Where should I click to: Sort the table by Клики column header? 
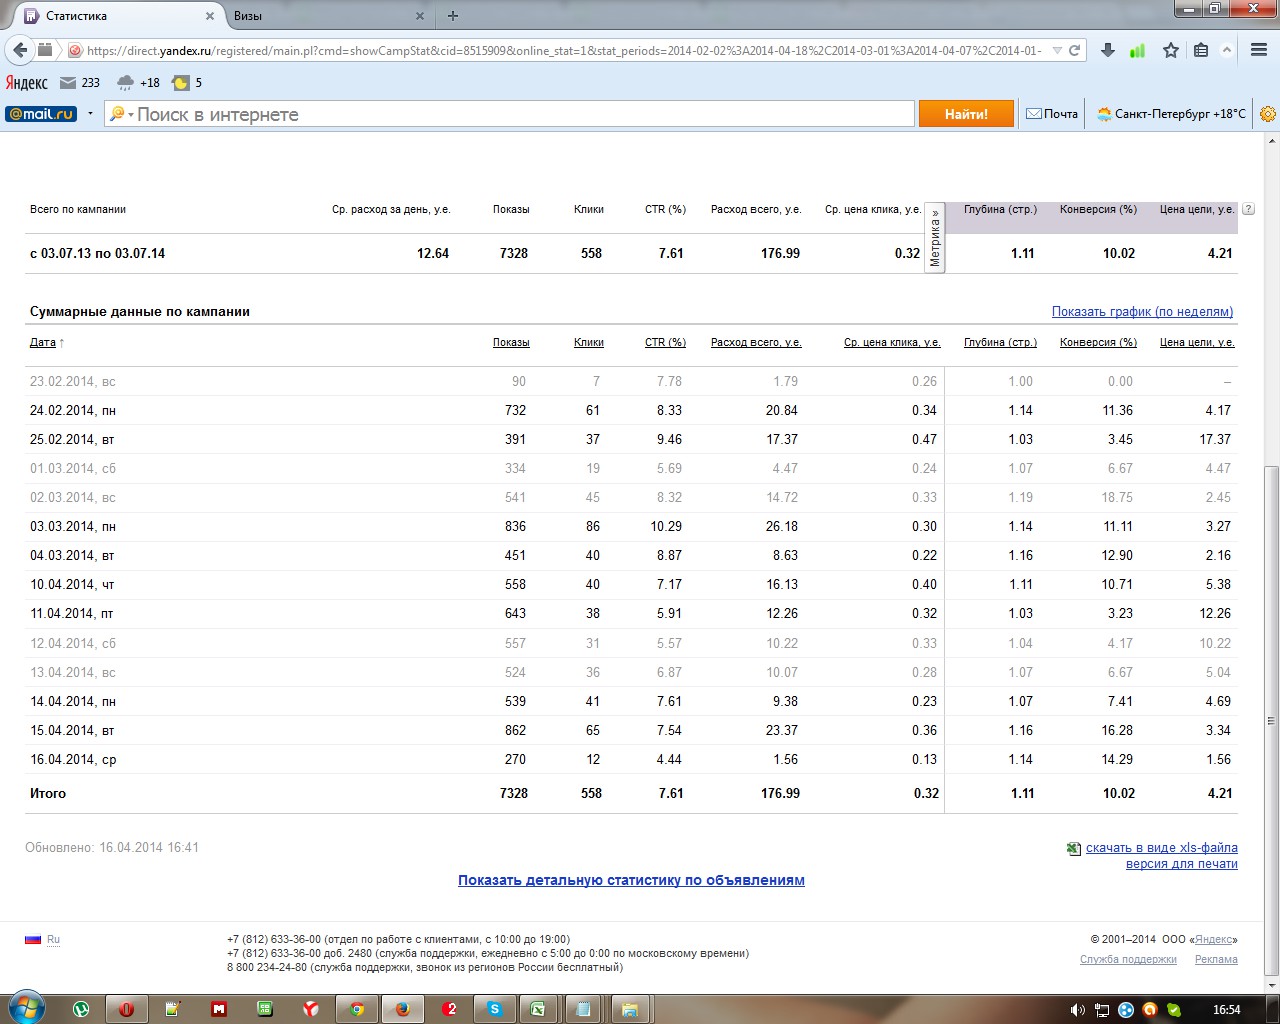coord(589,343)
